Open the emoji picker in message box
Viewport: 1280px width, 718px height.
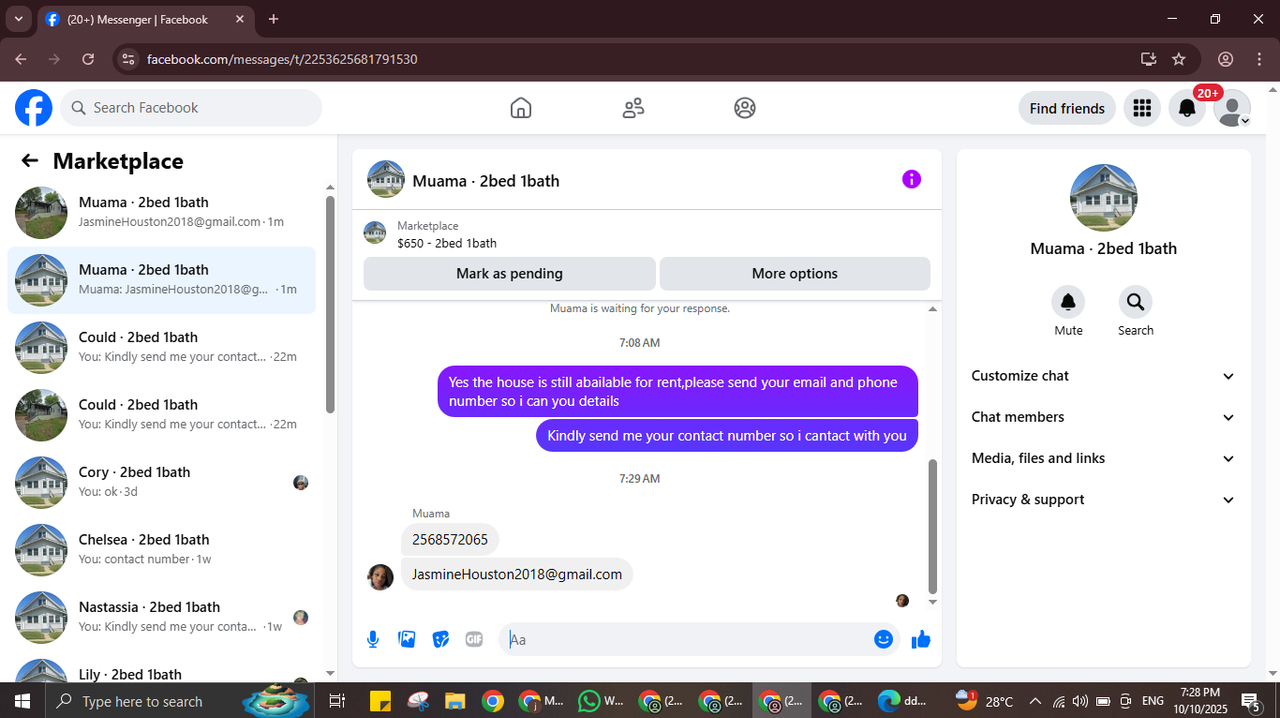pos(883,639)
